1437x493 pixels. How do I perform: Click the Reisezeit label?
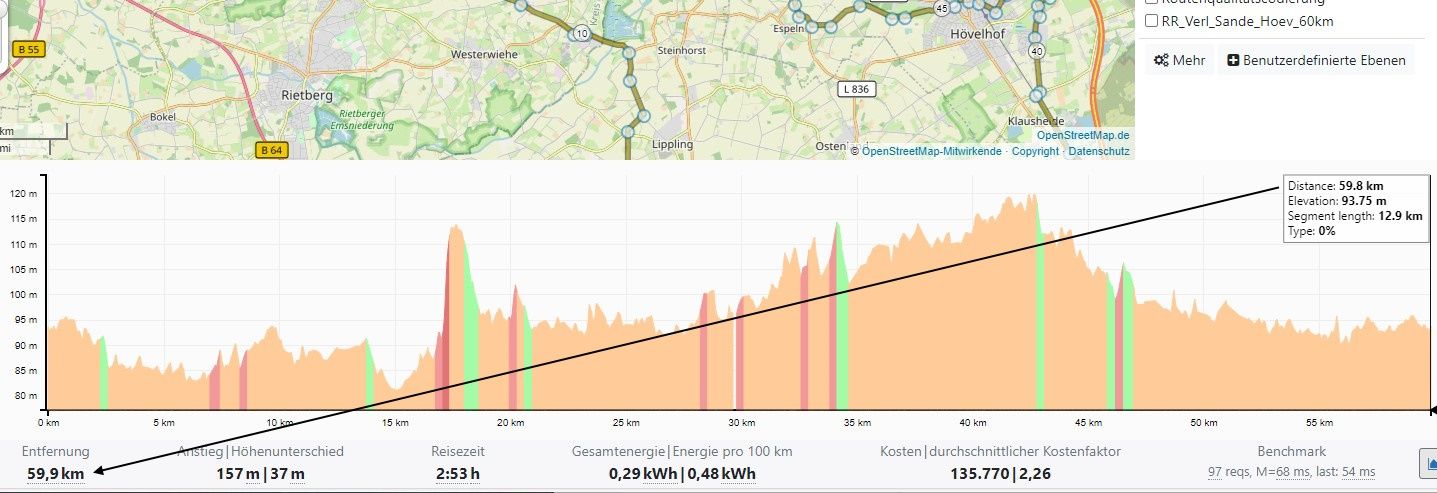tap(458, 452)
